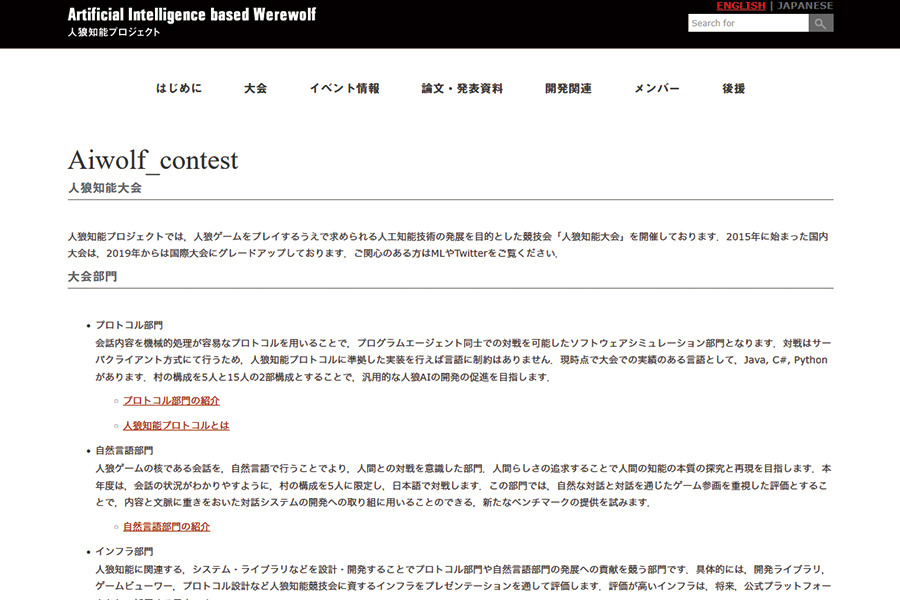
Task: Open the はじめに navigation item
Action: tap(179, 88)
